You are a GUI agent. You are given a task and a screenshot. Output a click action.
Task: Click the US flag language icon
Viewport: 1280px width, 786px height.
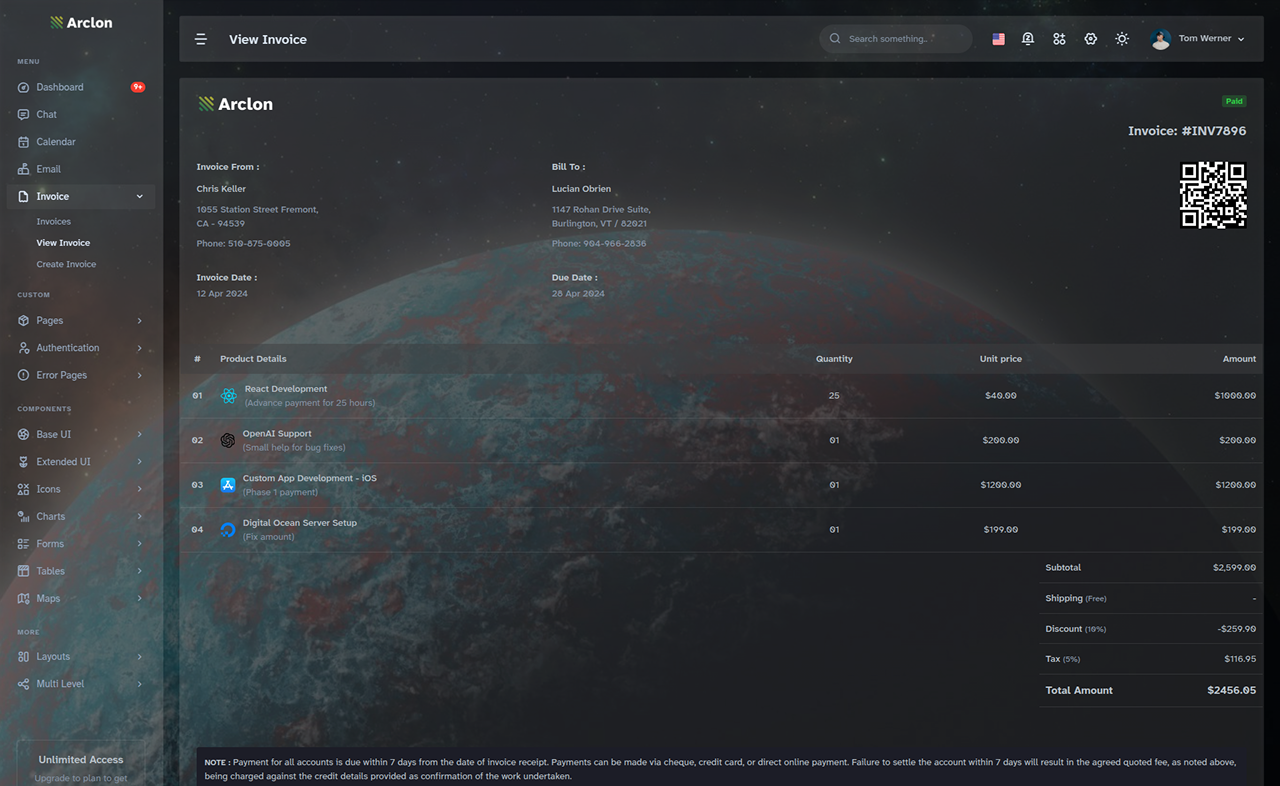998,39
